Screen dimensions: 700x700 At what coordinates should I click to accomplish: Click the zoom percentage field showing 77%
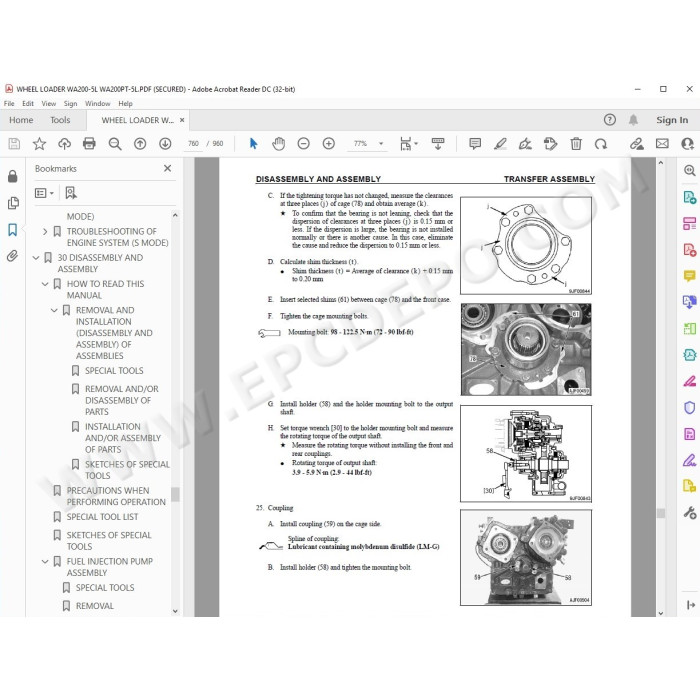pos(361,144)
